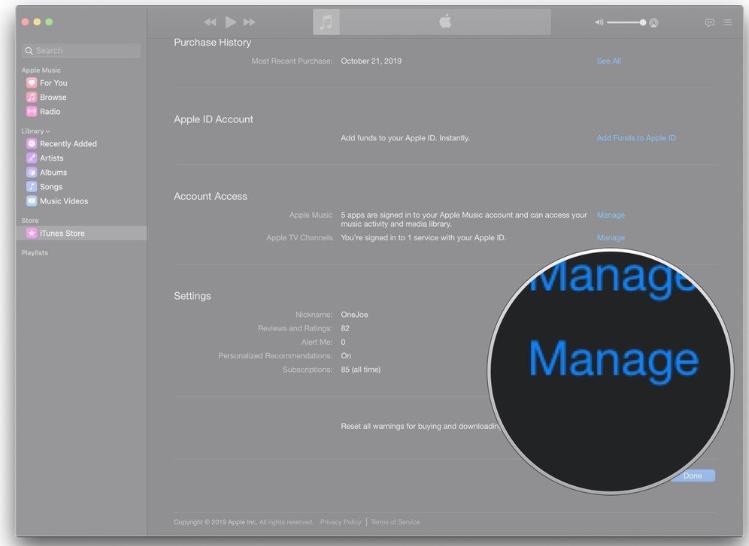749x546 pixels.
Task: Click the sidebar Search field
Action: 81,51
